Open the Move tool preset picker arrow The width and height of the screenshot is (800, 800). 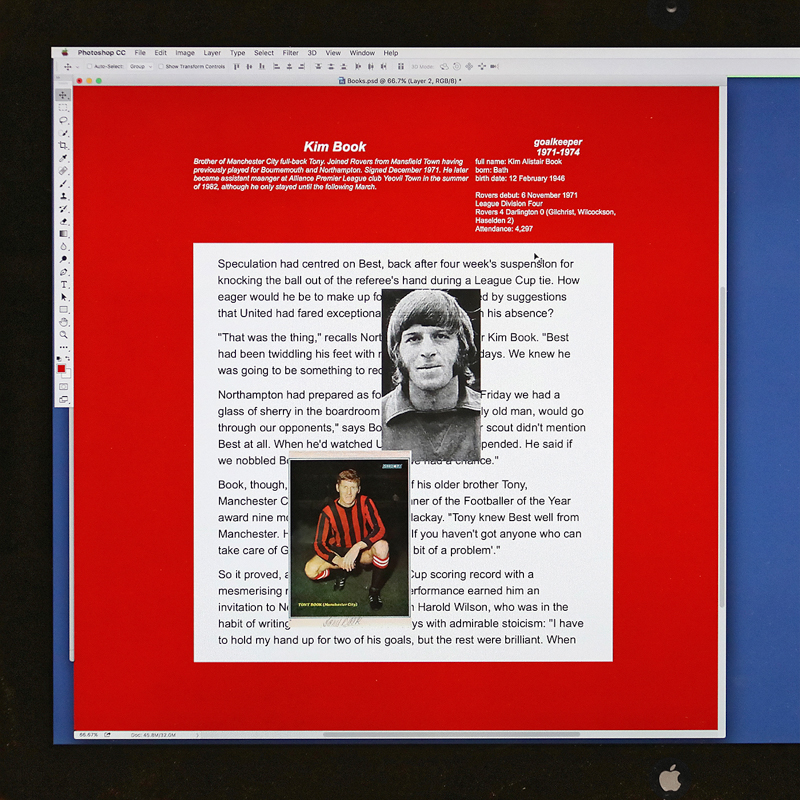pyautogui.click(x=78, y=67)
